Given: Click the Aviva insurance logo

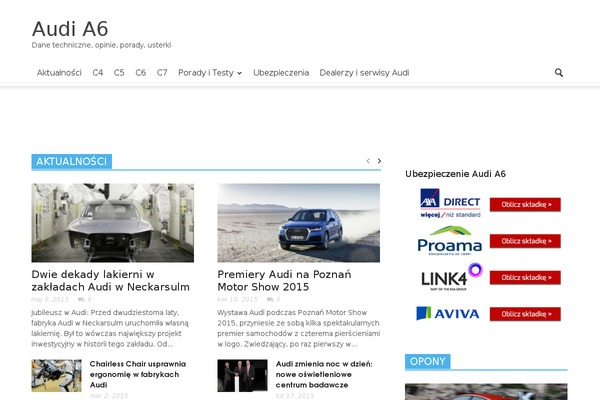Looking at the screenshot, I should coord(449,313).
